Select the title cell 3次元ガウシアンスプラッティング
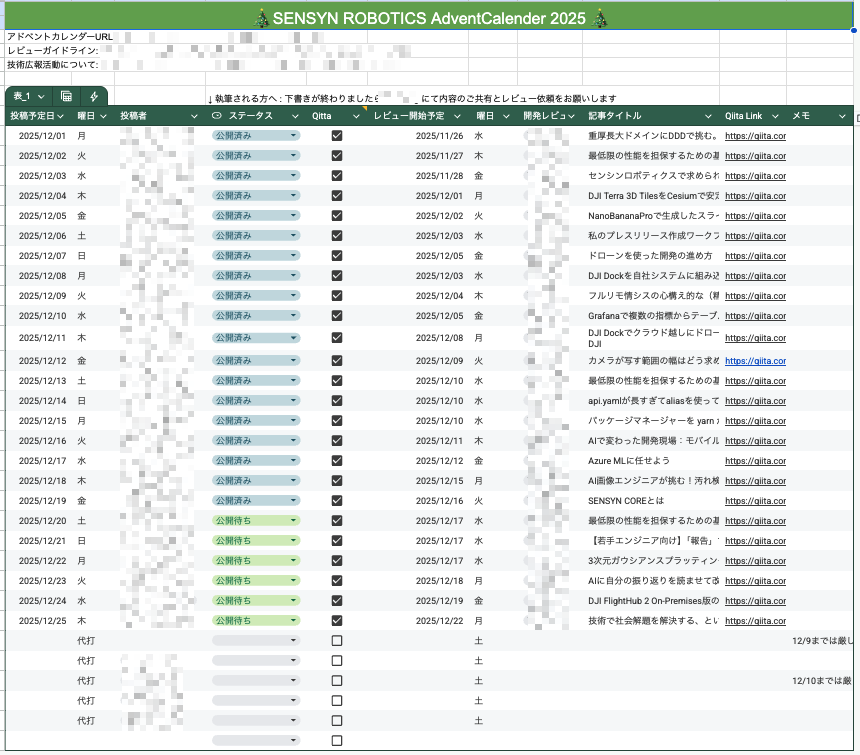Screen dimensions: 860x755 pos(653,560)
